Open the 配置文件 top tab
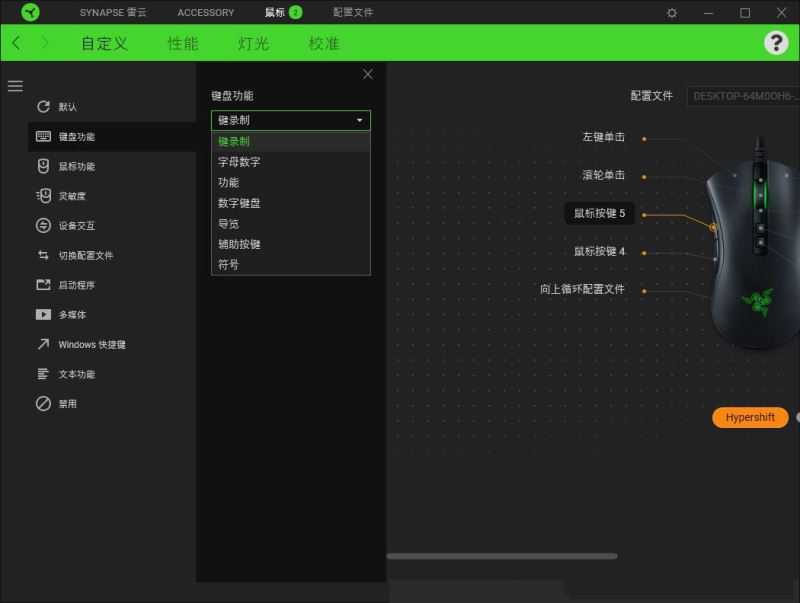 [353, 12]
